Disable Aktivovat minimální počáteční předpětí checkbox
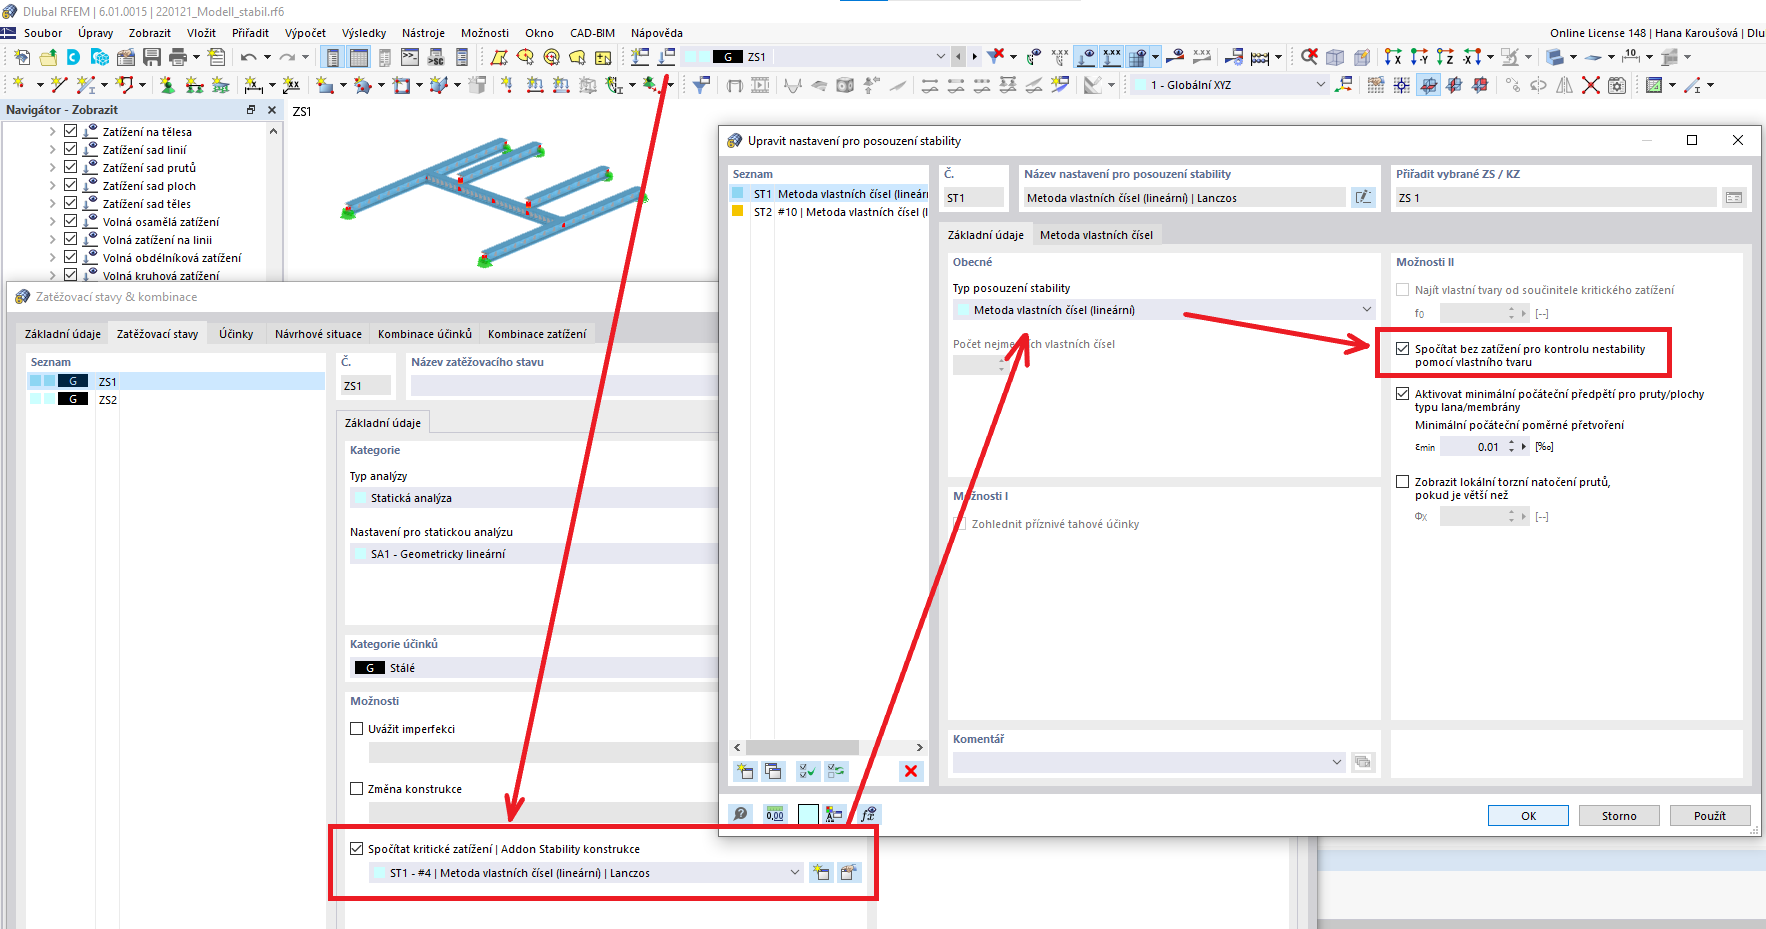The image size is (1766, 929). [1404, 393]
